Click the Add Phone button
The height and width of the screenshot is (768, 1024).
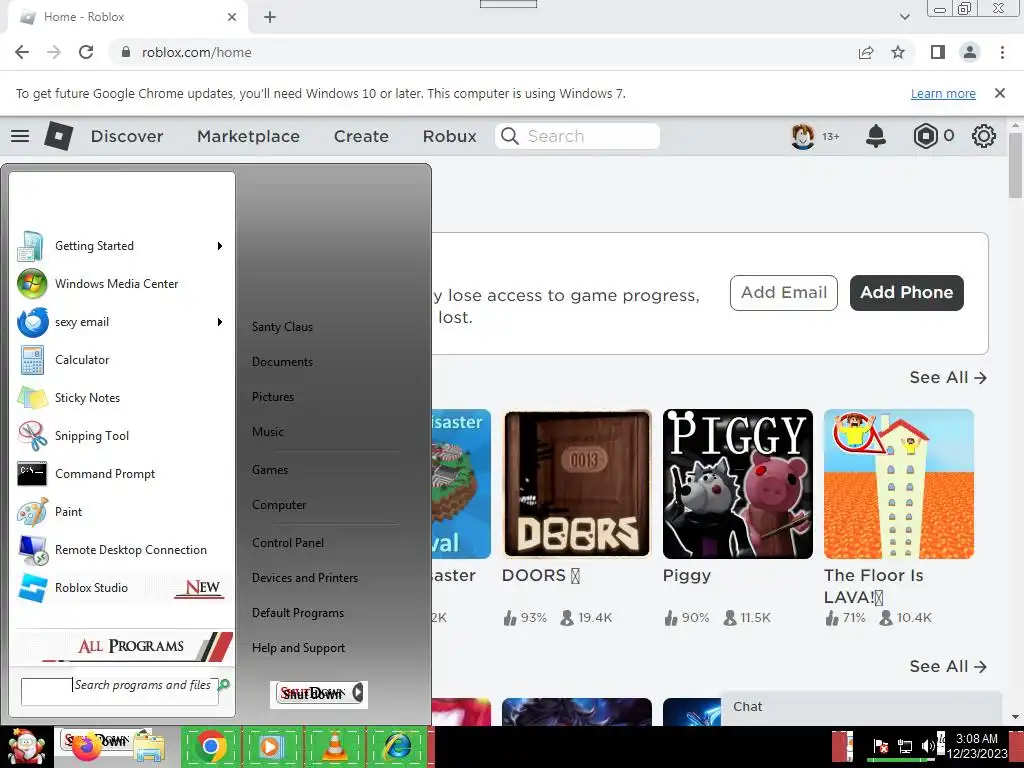(x=906, y=293)
